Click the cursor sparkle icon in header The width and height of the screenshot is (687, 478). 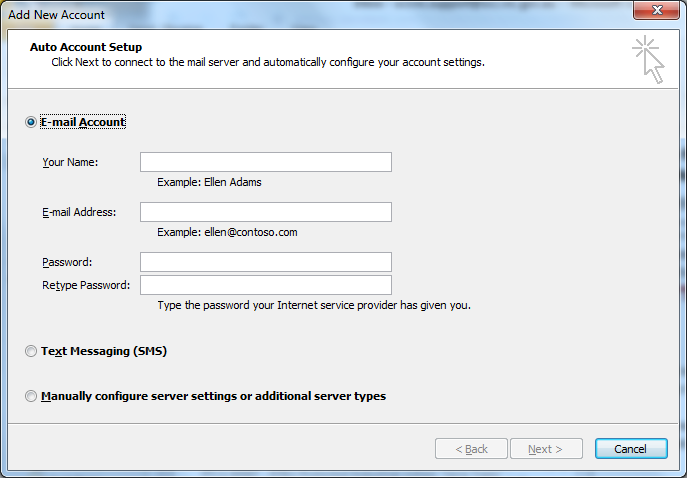(648, 59)
